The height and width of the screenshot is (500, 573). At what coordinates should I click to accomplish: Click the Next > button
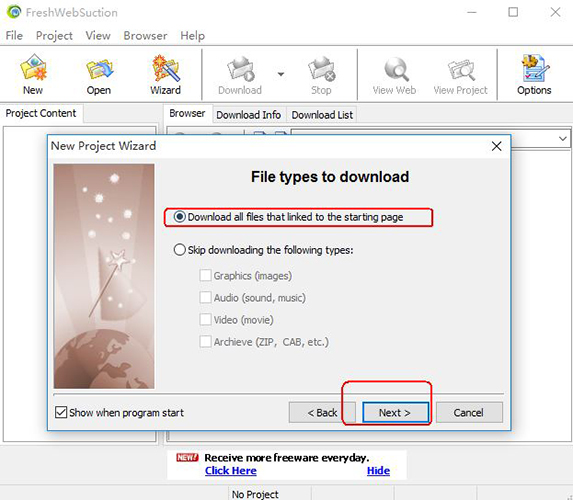point(395,413)
